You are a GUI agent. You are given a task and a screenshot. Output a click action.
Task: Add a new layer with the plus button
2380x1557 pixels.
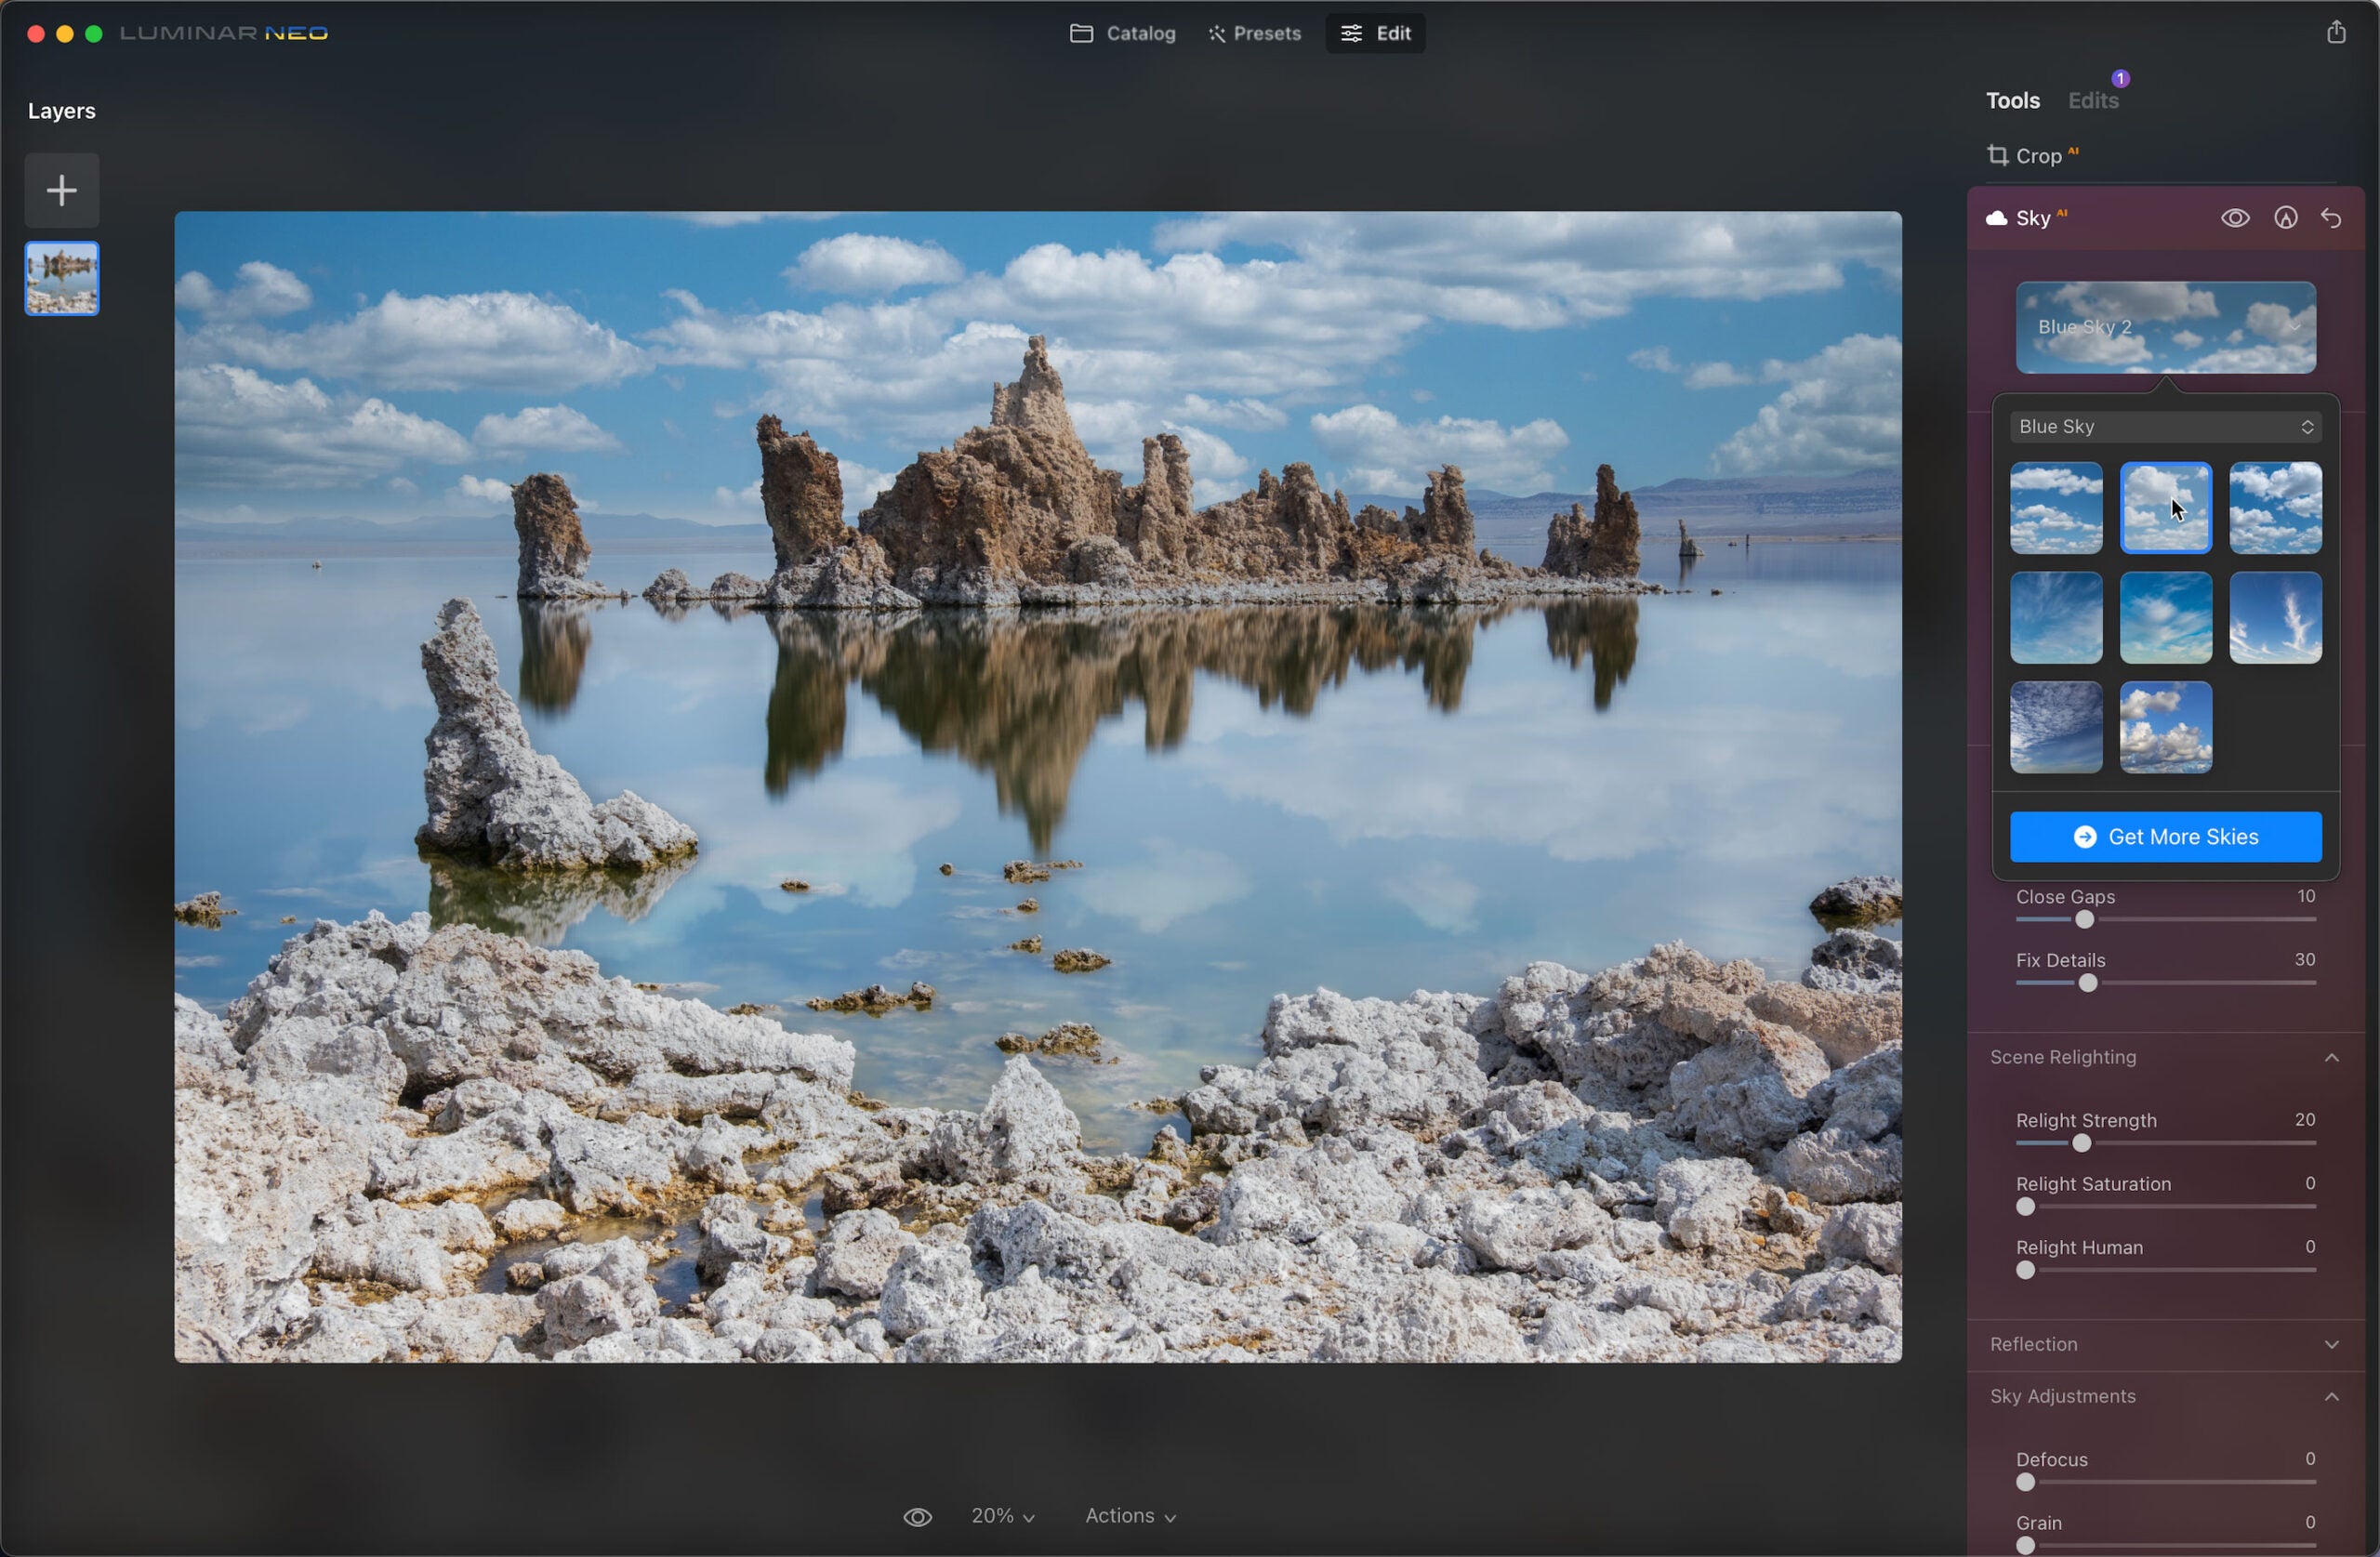[x=62, y=190]
